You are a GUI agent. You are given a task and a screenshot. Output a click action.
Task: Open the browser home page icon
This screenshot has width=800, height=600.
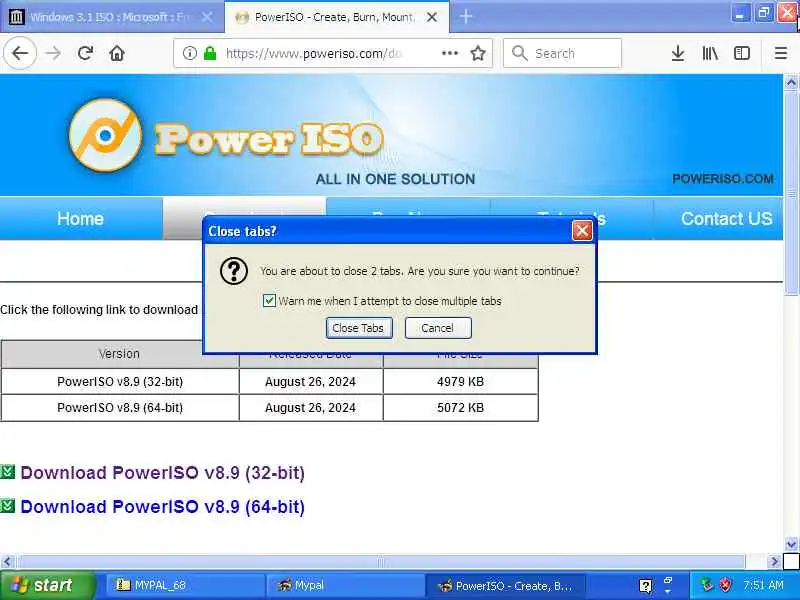(117, 53)
